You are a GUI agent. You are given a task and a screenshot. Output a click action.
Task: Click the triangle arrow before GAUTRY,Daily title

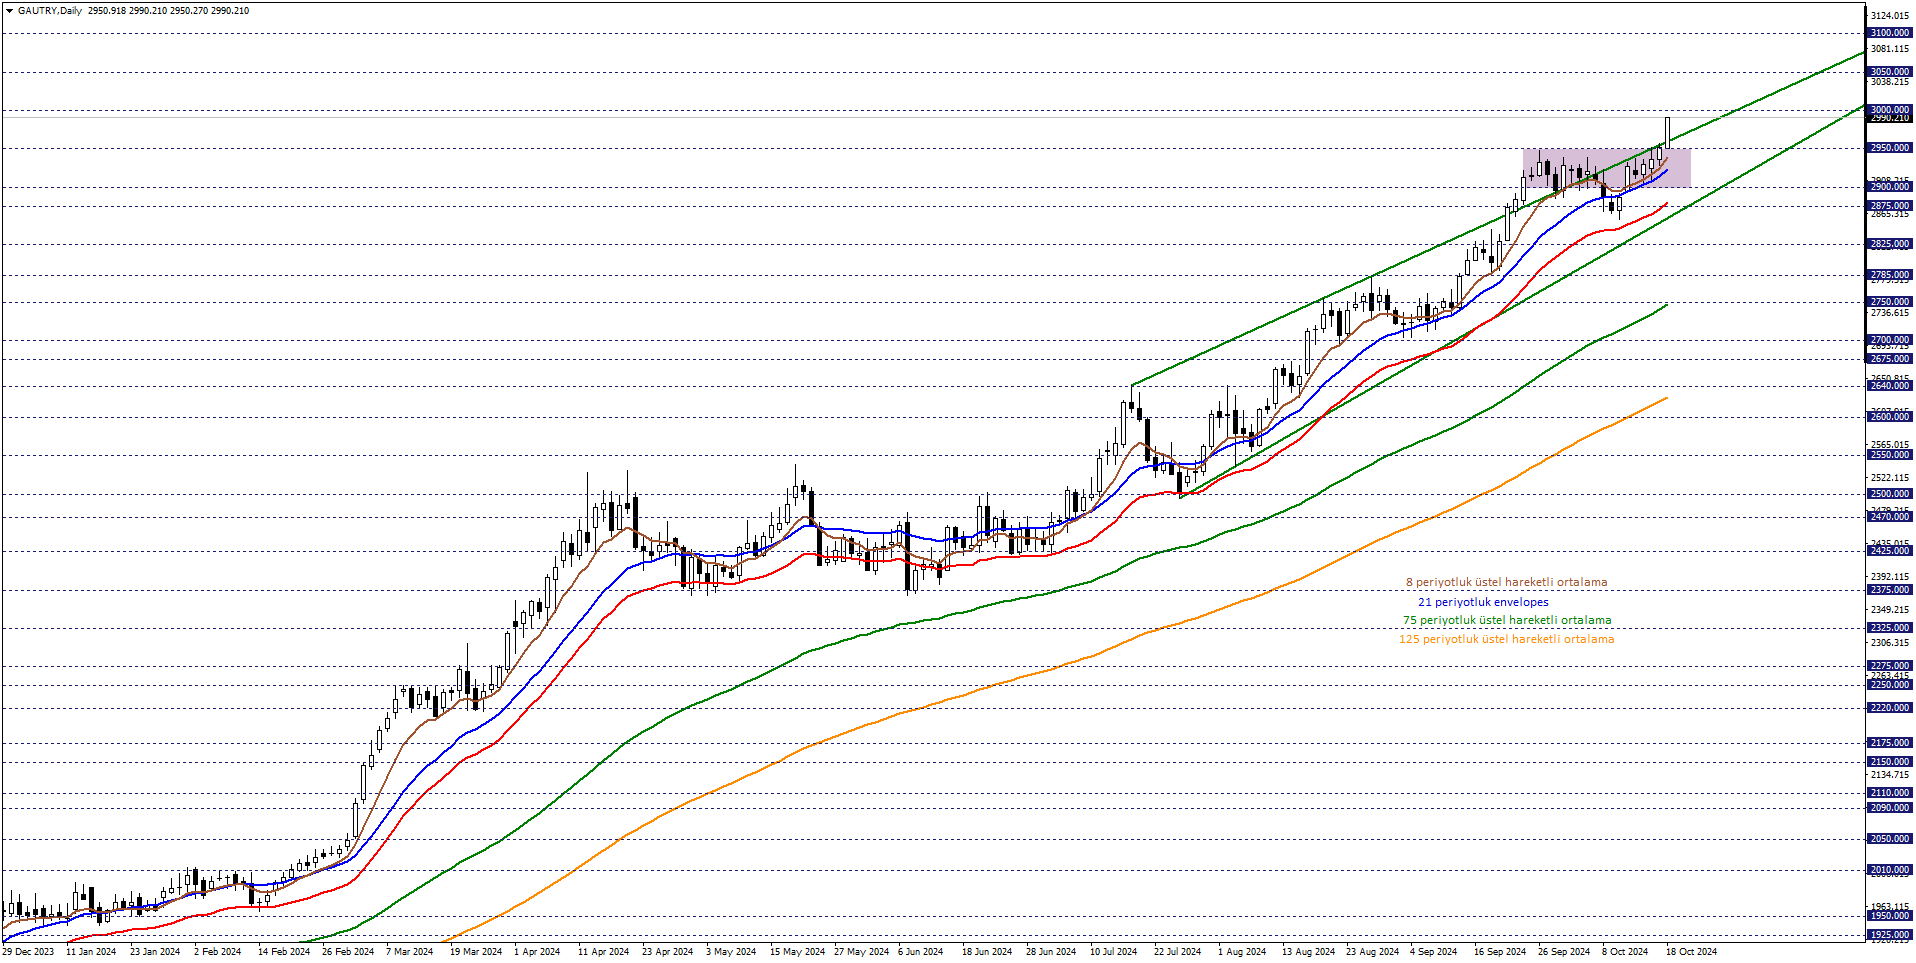pos(9,11)
